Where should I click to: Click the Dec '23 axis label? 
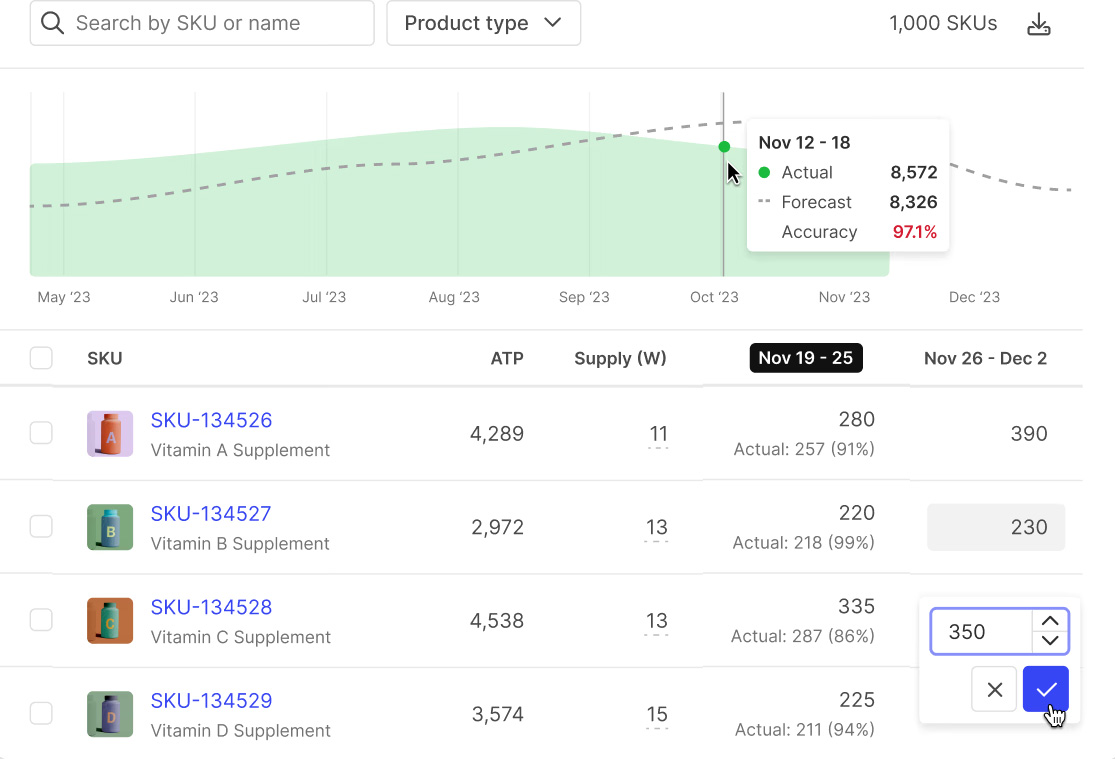[974, 297]
